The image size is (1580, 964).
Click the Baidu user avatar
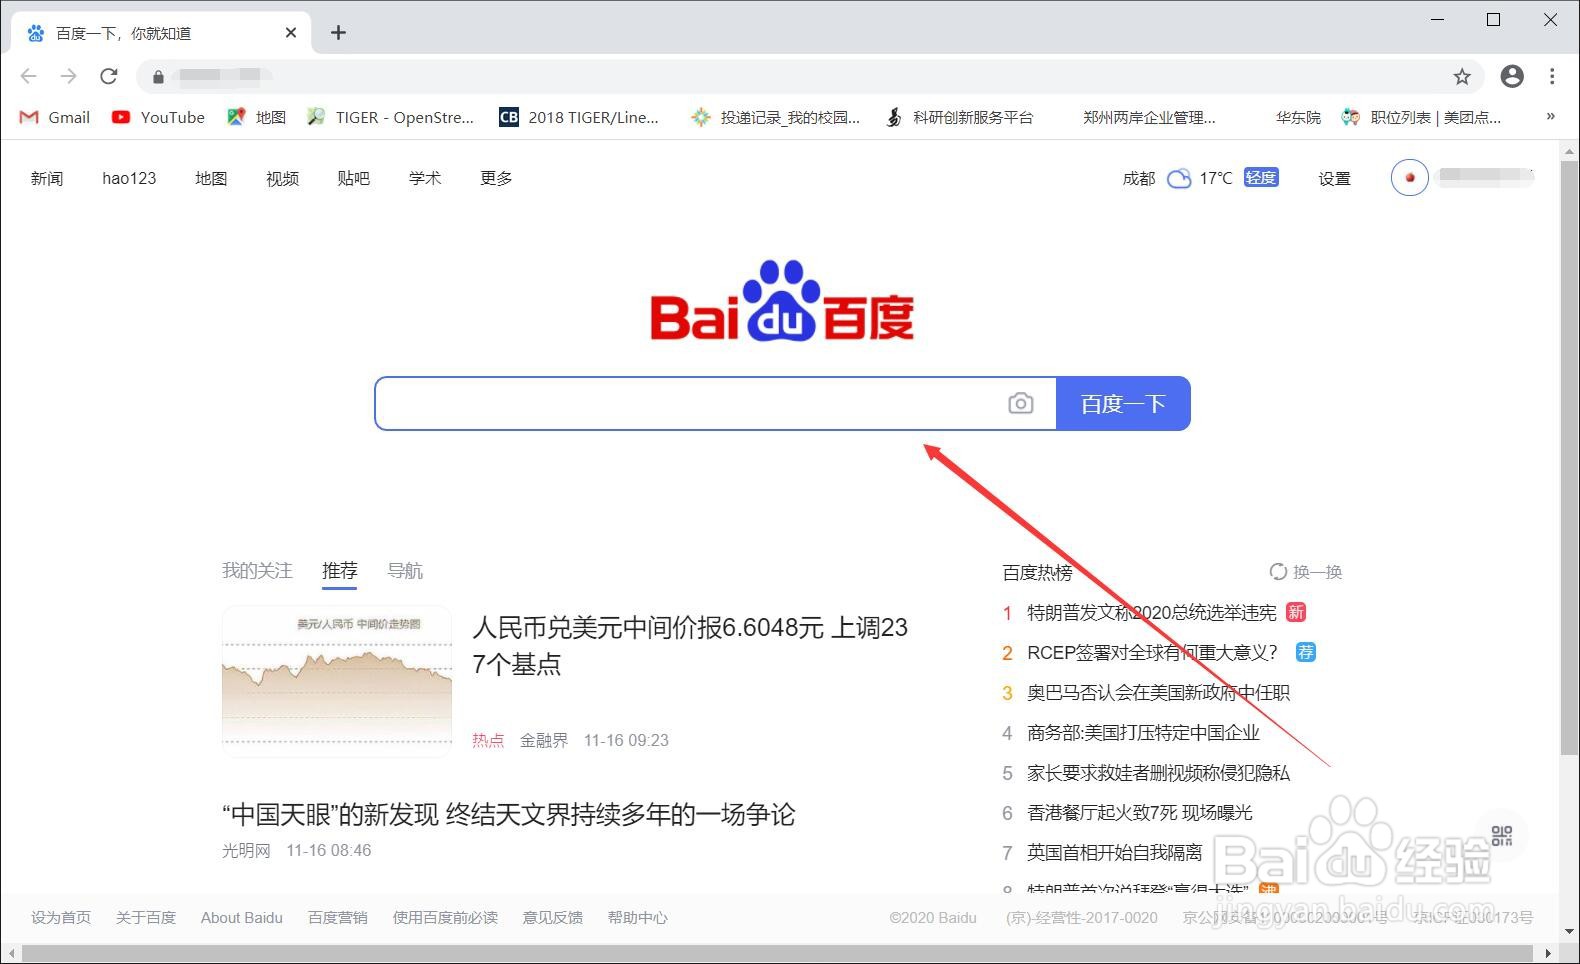(x=1409, y=178)
